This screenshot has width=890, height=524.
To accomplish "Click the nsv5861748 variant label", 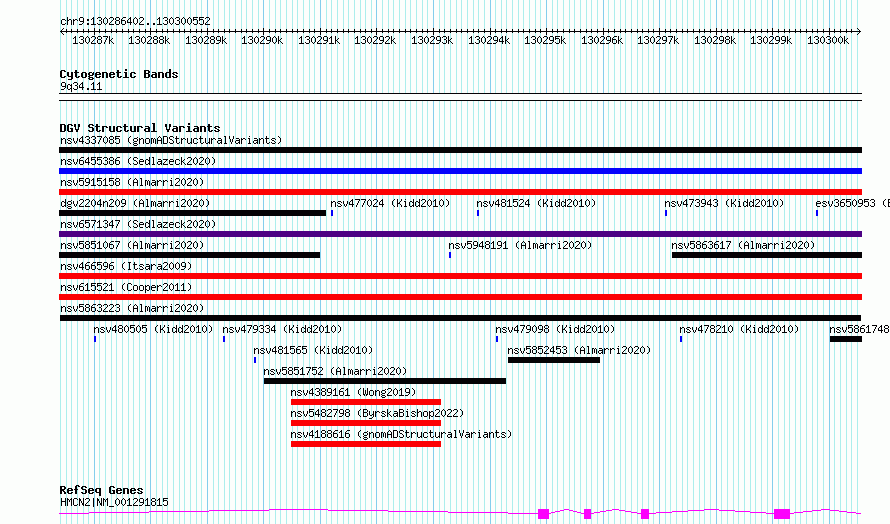I will point(859,329).
